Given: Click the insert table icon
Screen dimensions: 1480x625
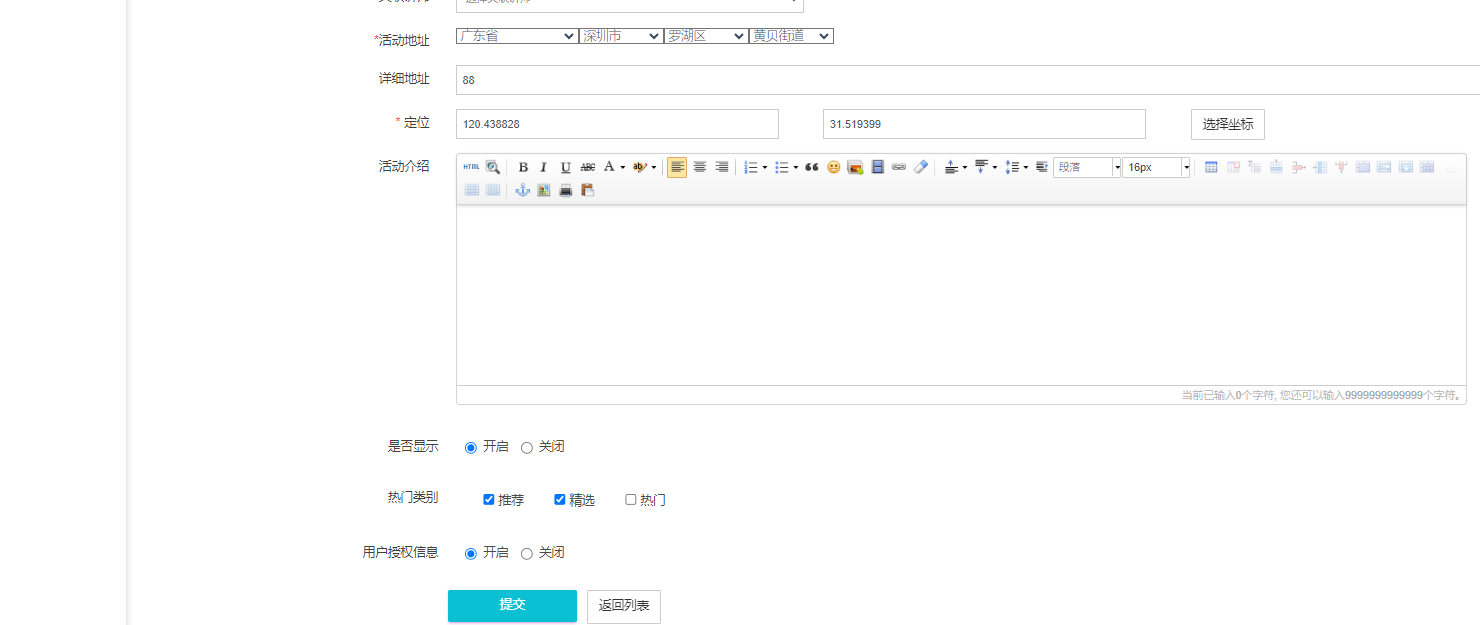Looking at the screenshot, I should (x=1211, y=167).
